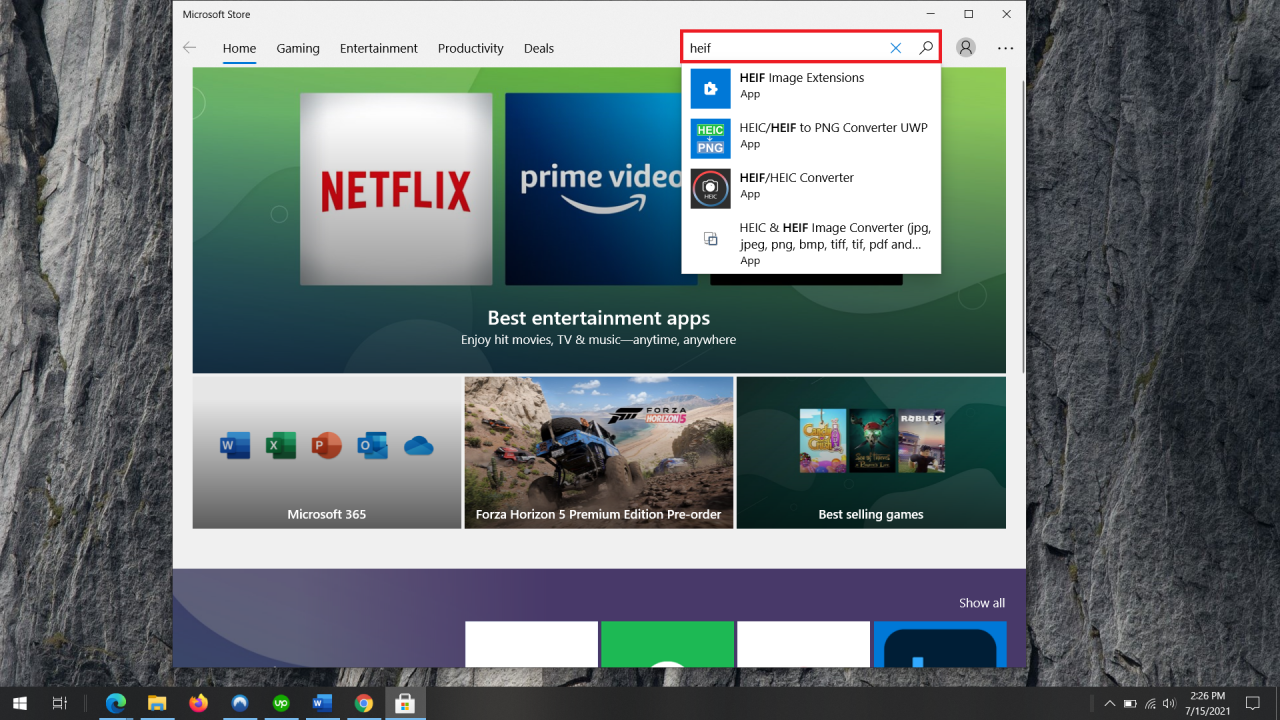Clear the search box with the X icon

point(896,47)
